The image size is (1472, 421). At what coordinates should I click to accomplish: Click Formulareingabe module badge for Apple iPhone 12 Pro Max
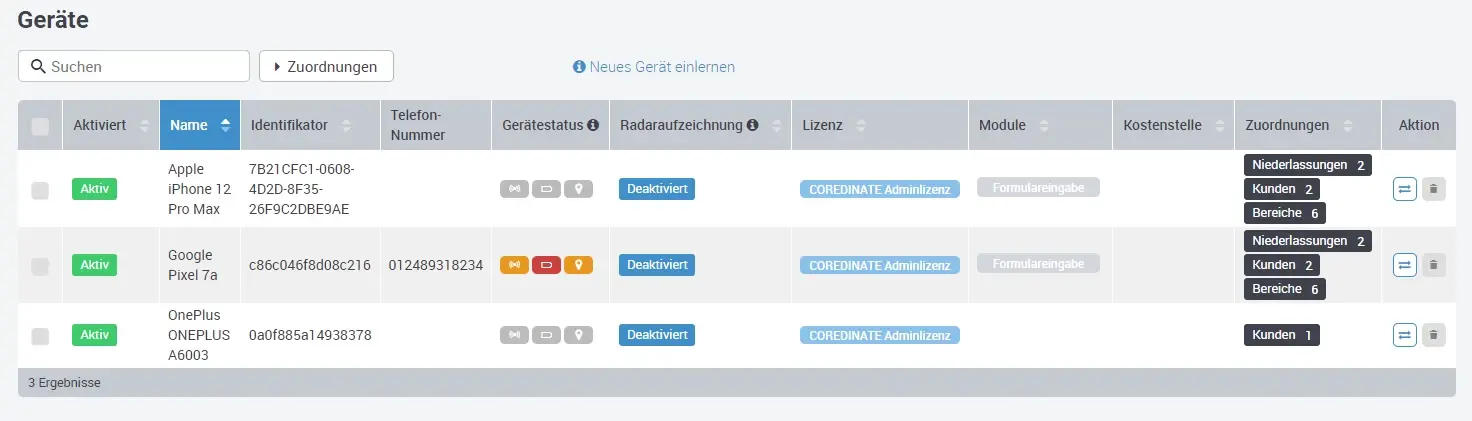(1038, 187)
